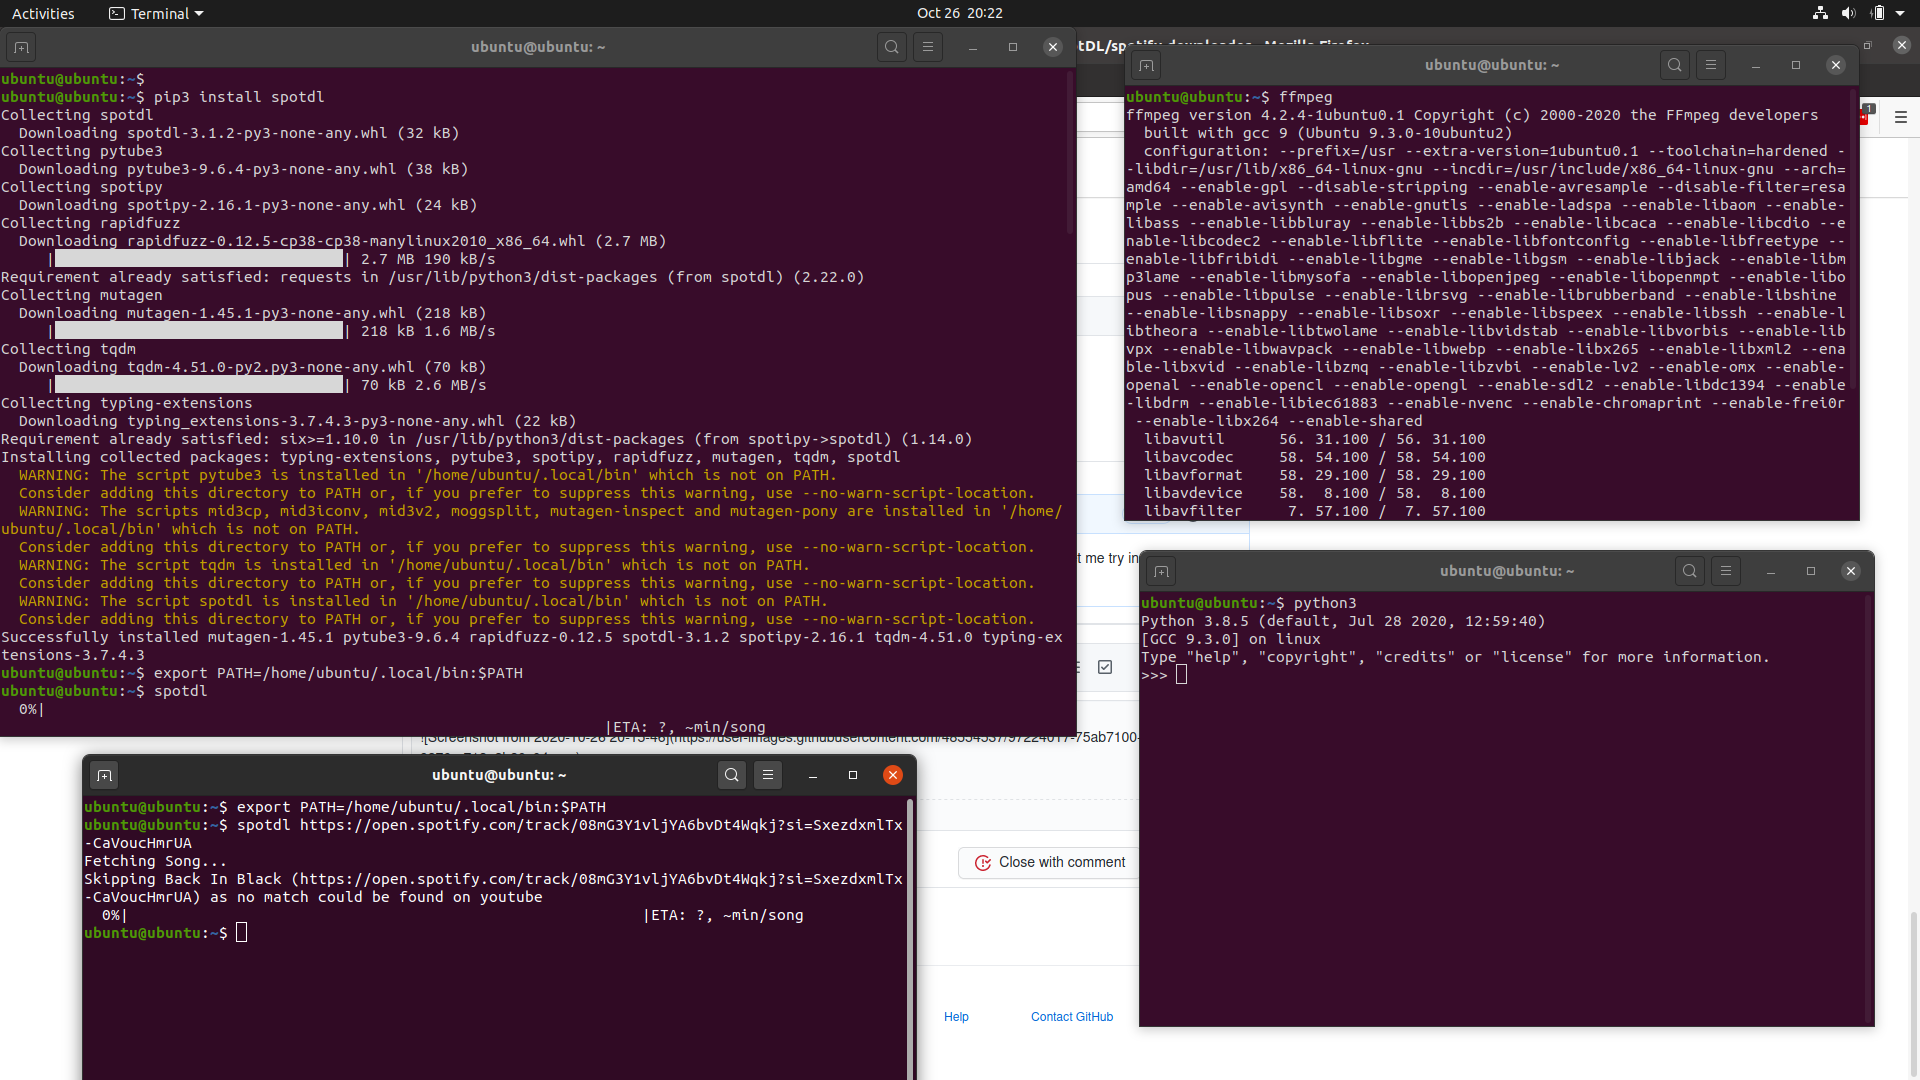The height and width of the screenshot is (1080, 1920).
Task: Click the python3 prompt input line
Action: coord(1505,675)
